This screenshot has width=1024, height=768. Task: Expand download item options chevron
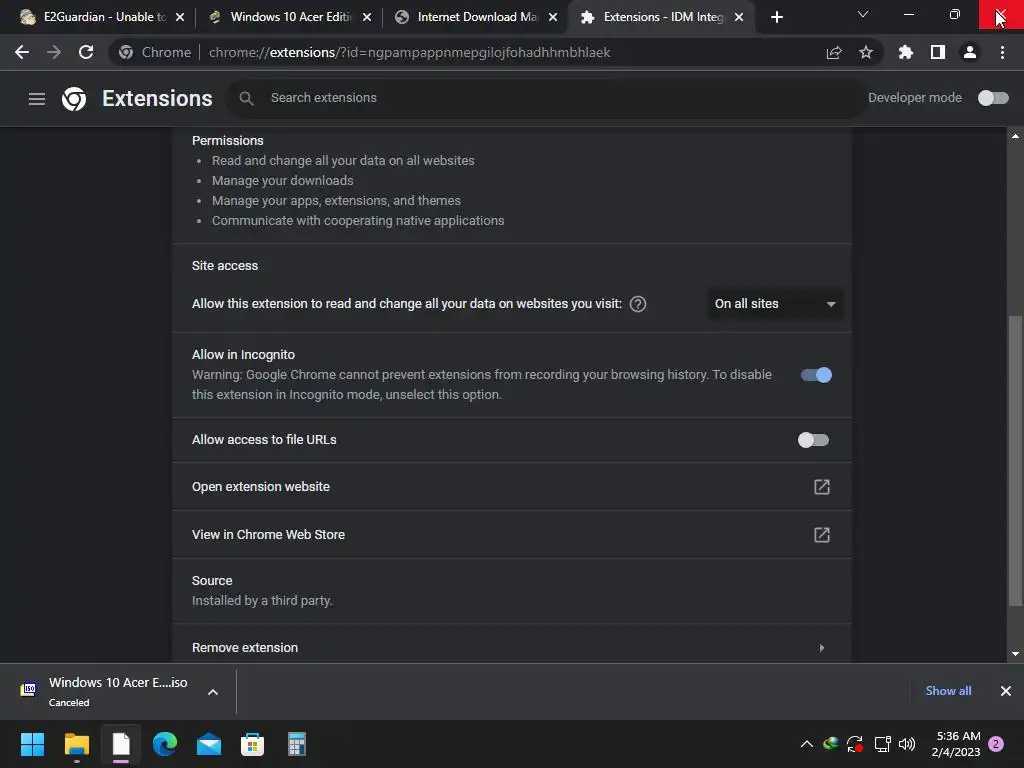pos(213,692)
